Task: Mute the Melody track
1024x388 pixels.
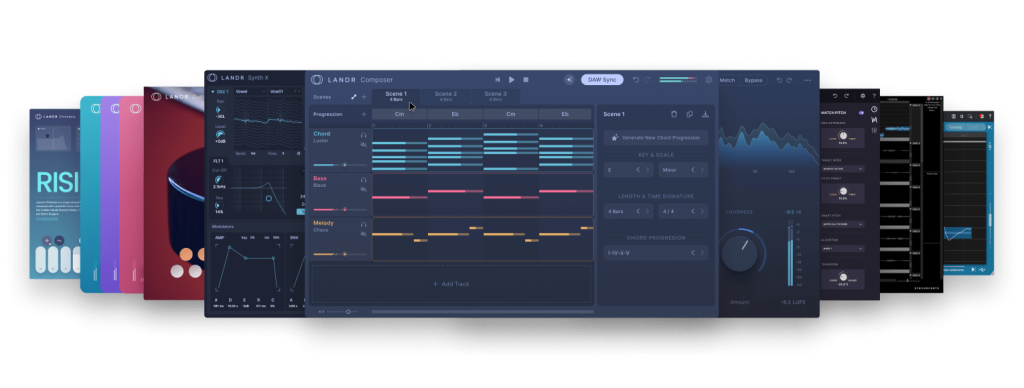Action: [x=364, y=234]
